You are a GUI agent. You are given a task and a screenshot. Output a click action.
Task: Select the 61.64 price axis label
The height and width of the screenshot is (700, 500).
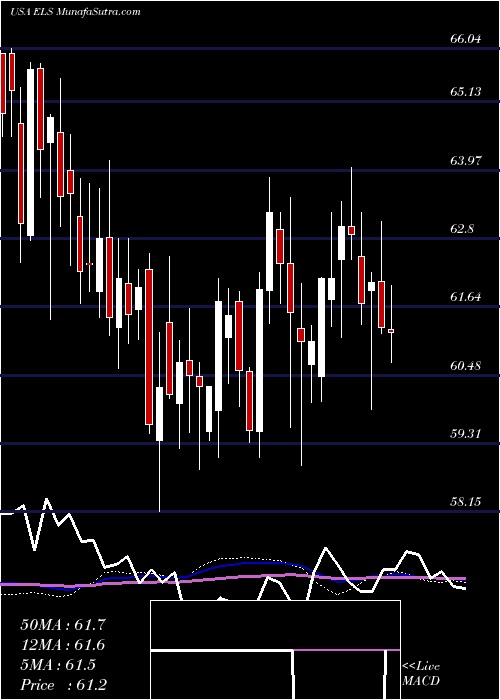(x=466, y=297)
